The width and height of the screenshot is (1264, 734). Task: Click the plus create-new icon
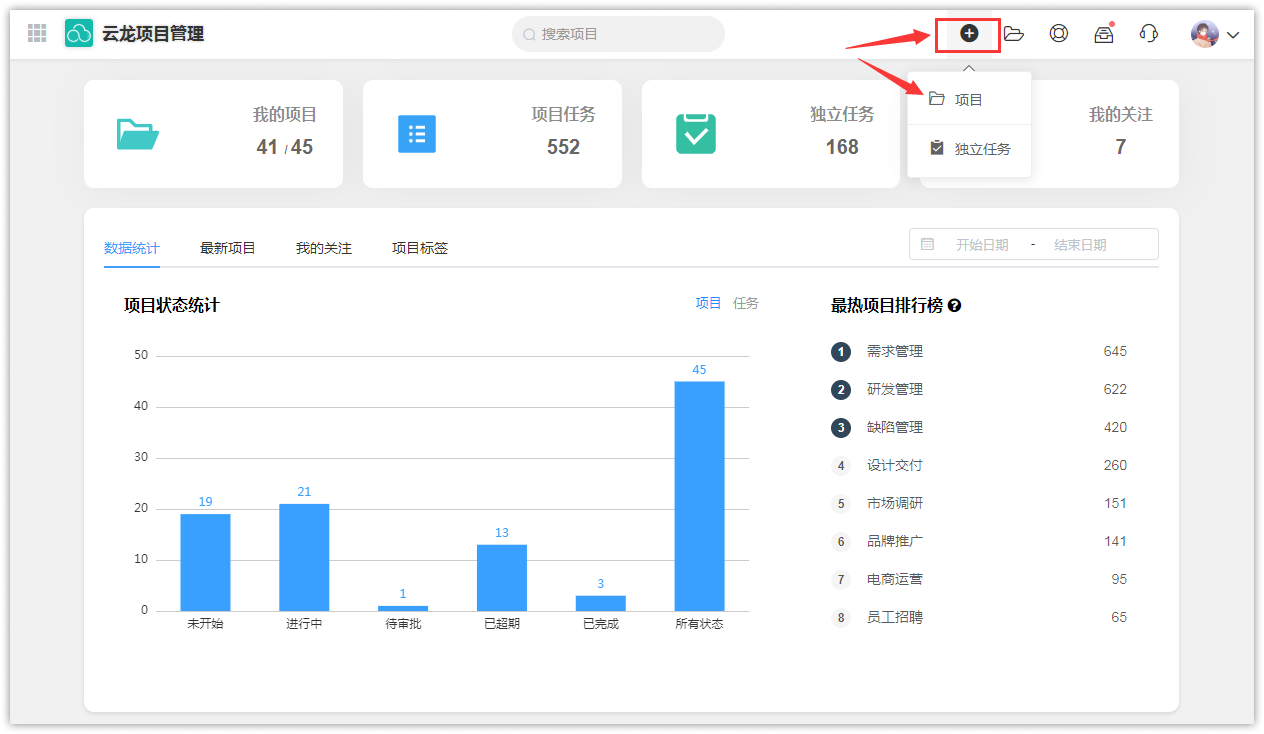tap(968, 34)
